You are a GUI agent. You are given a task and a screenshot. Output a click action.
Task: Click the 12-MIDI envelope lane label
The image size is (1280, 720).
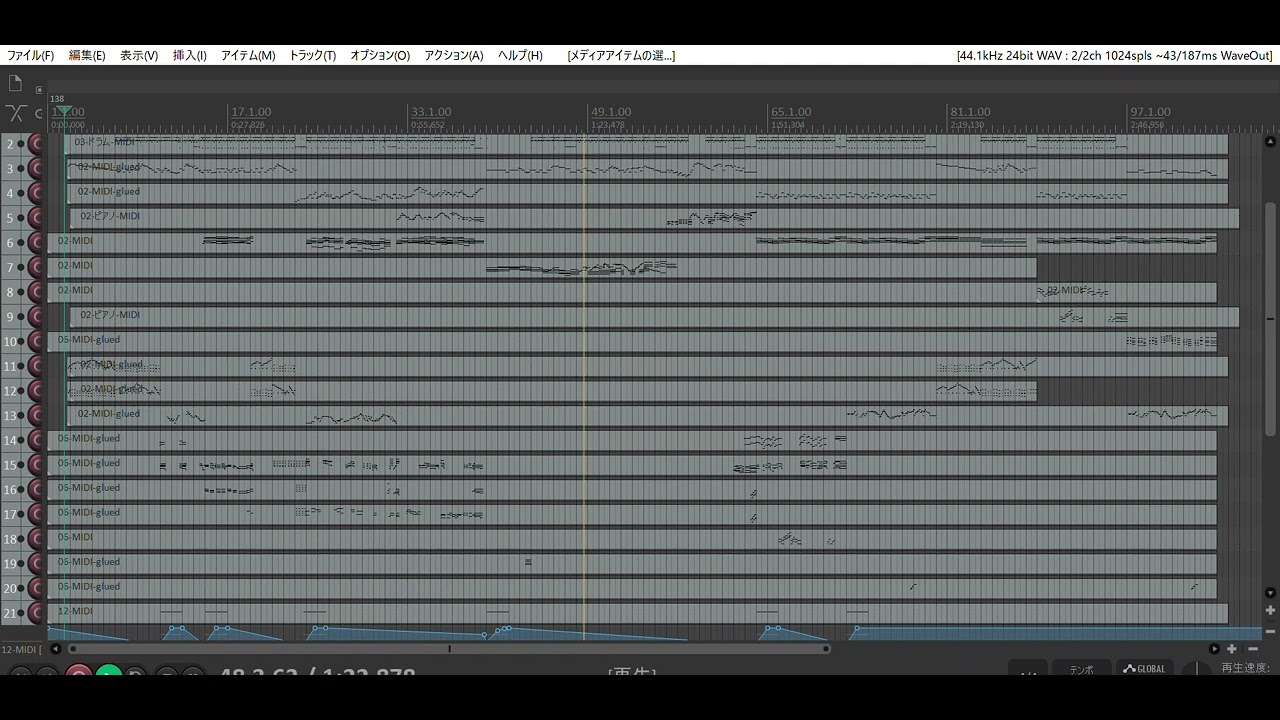pyautogui.click(x=20, y=649)
